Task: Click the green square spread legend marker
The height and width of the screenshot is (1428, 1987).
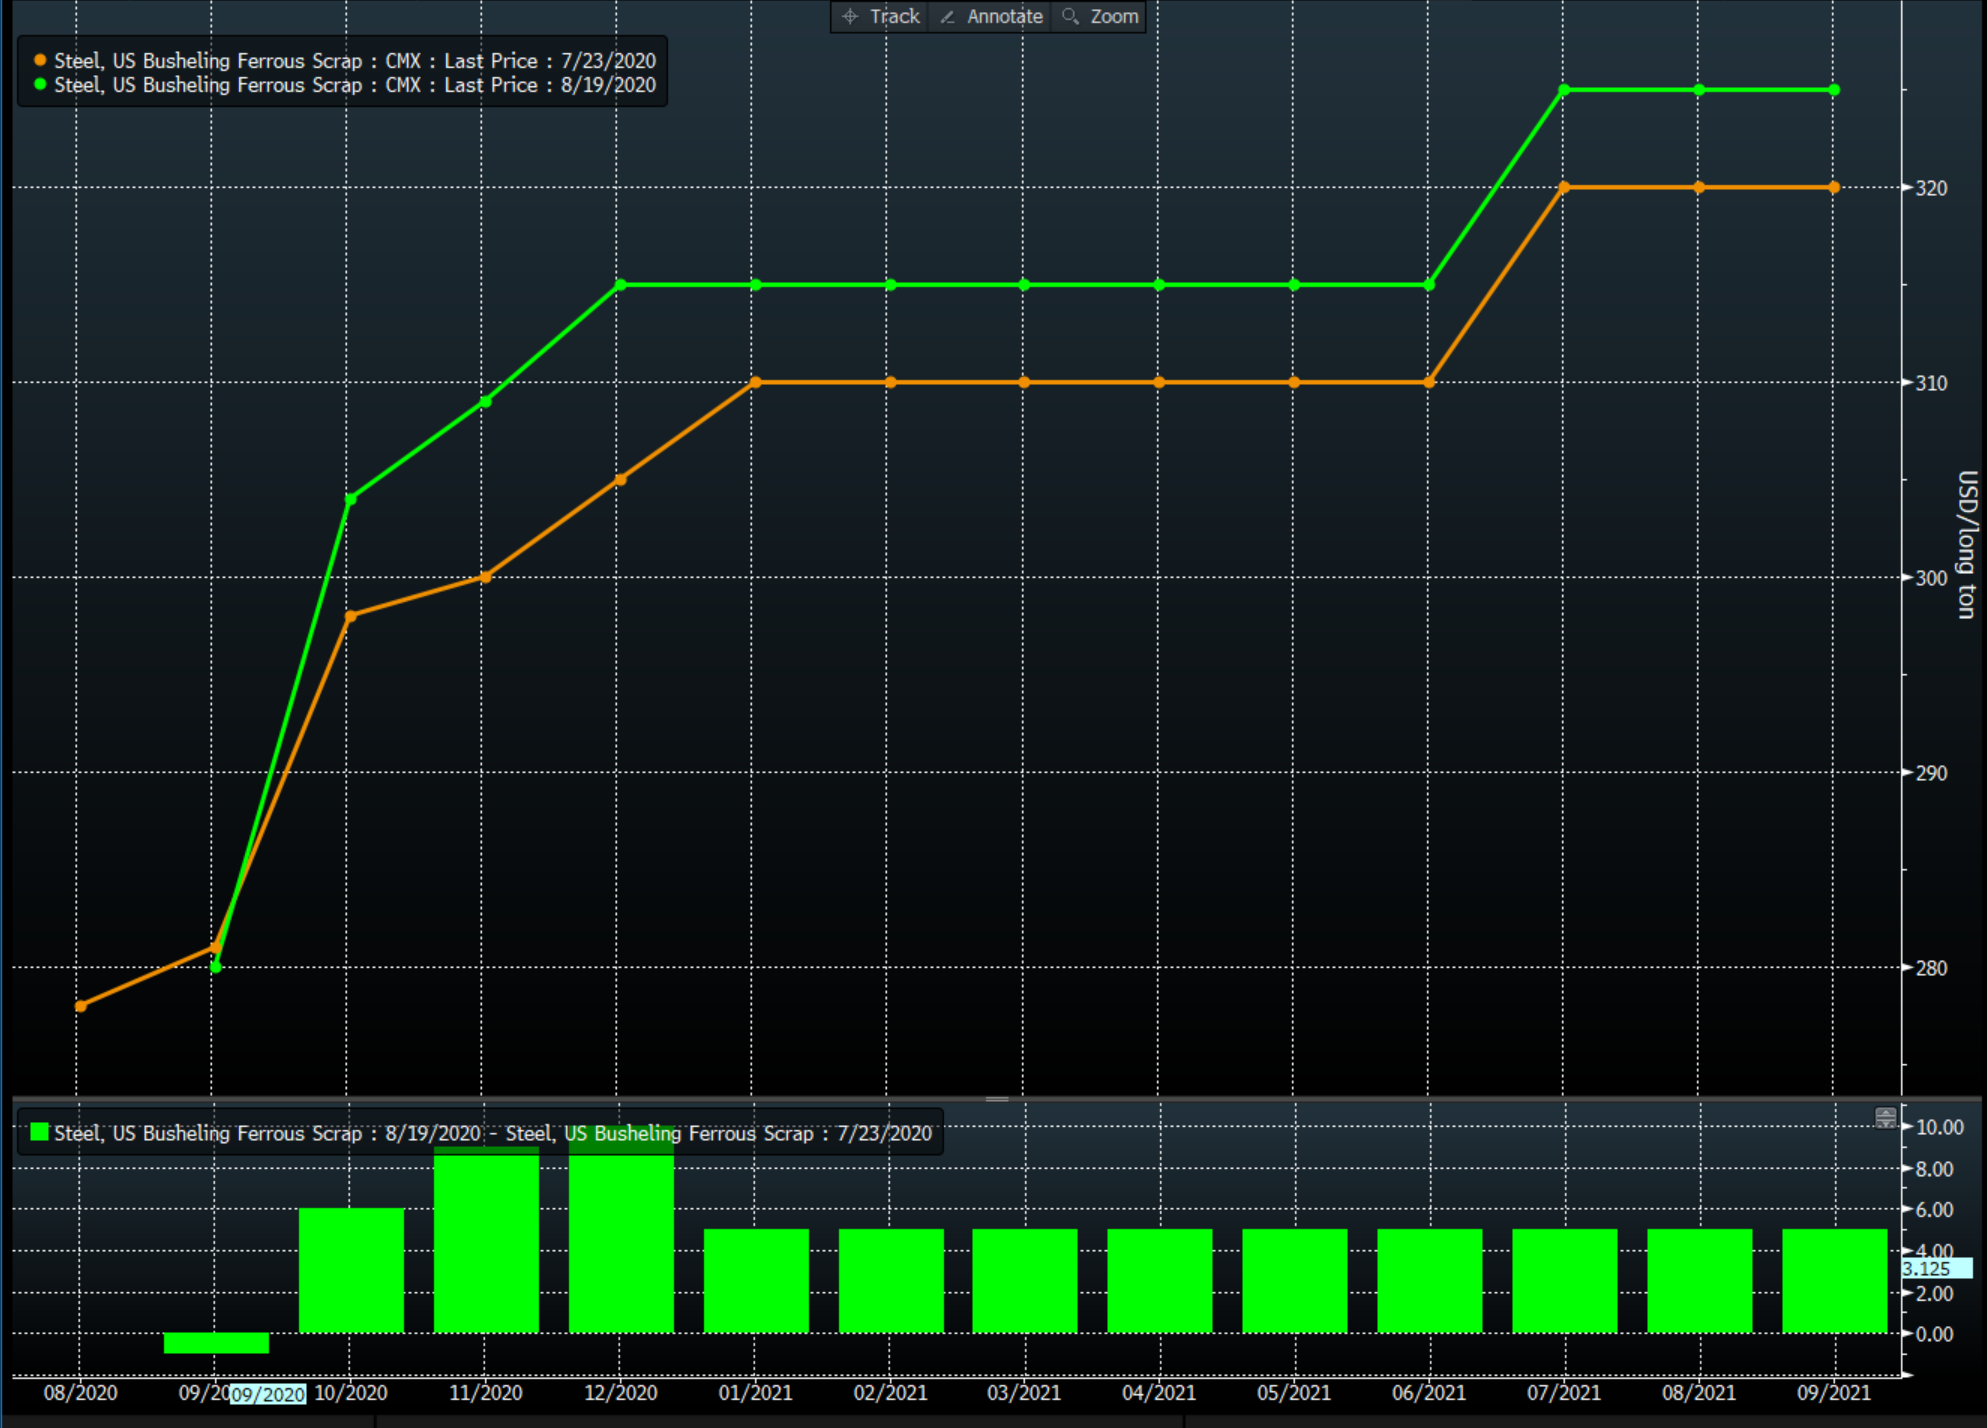Action: pyautogui.click(x=40, y=1132)
